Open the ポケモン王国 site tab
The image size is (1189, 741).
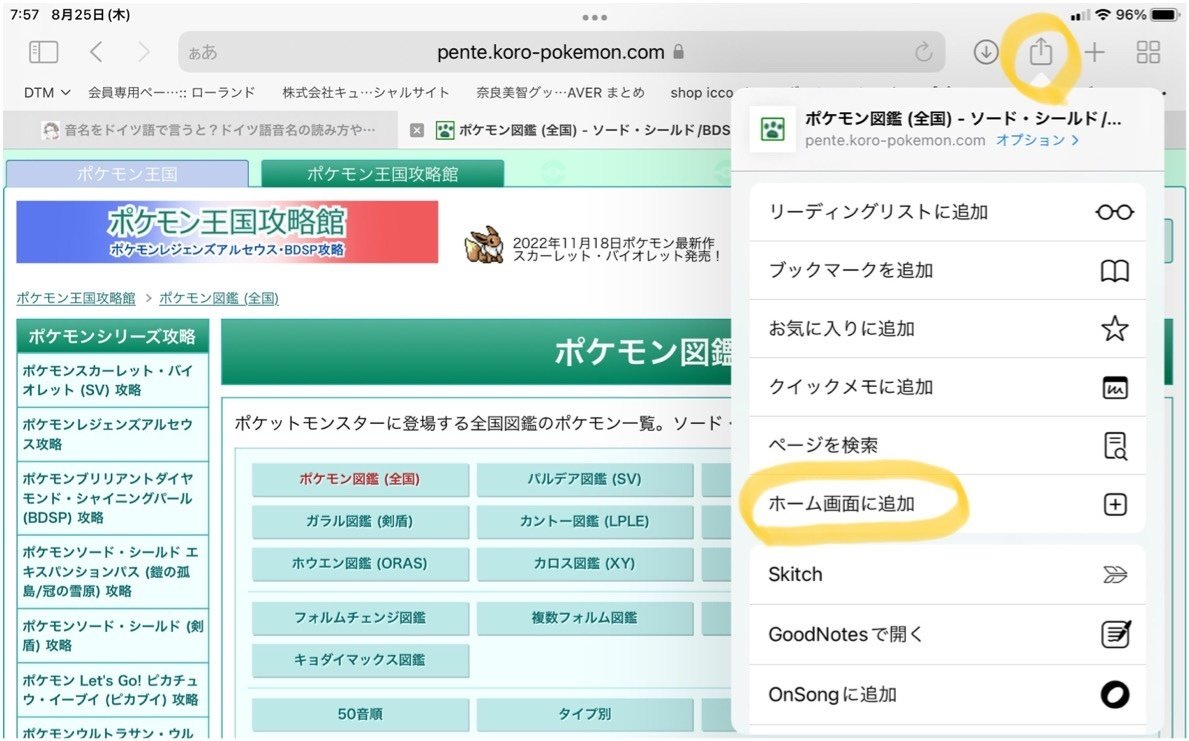point(127,174)
